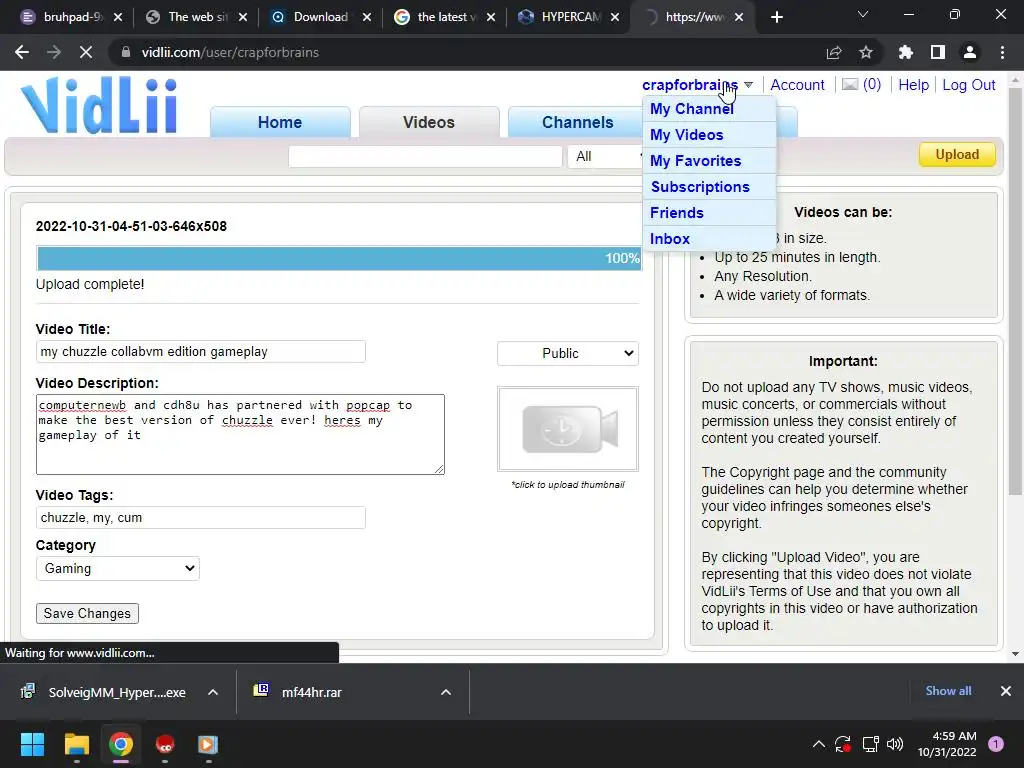The height and width of the screenshot is (768, 1024).
Task: Open the clock showing 4:59 AM
Action: tap(947, 744)
